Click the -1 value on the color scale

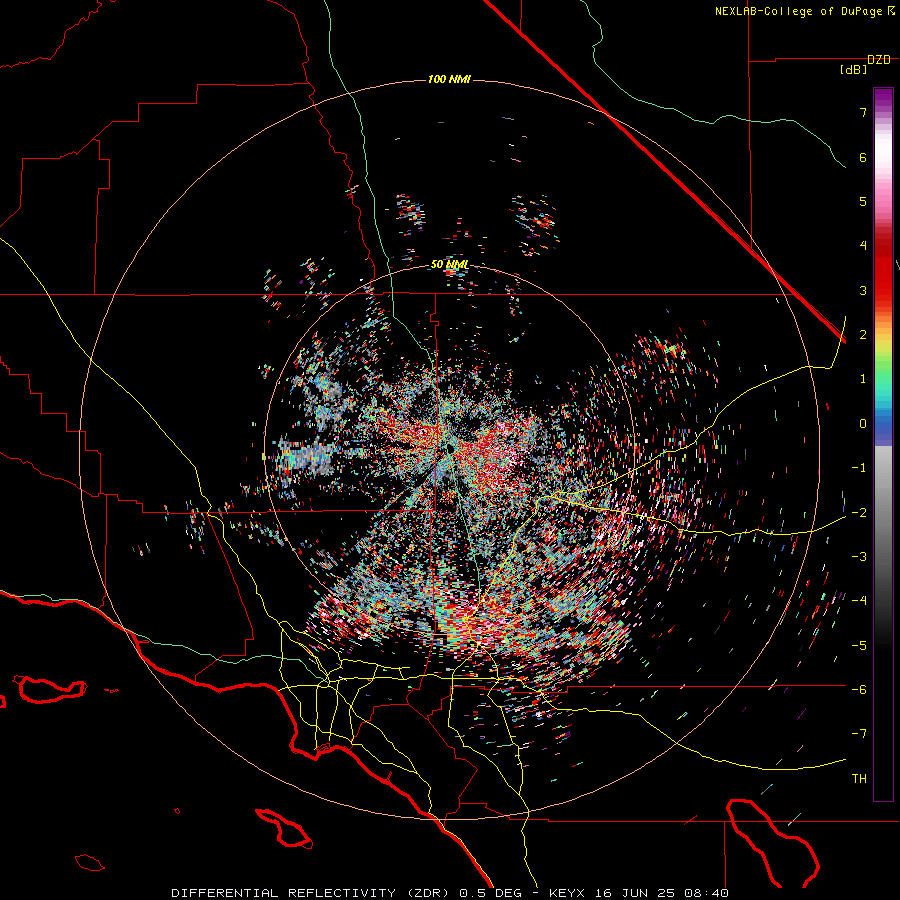(859, 468)
